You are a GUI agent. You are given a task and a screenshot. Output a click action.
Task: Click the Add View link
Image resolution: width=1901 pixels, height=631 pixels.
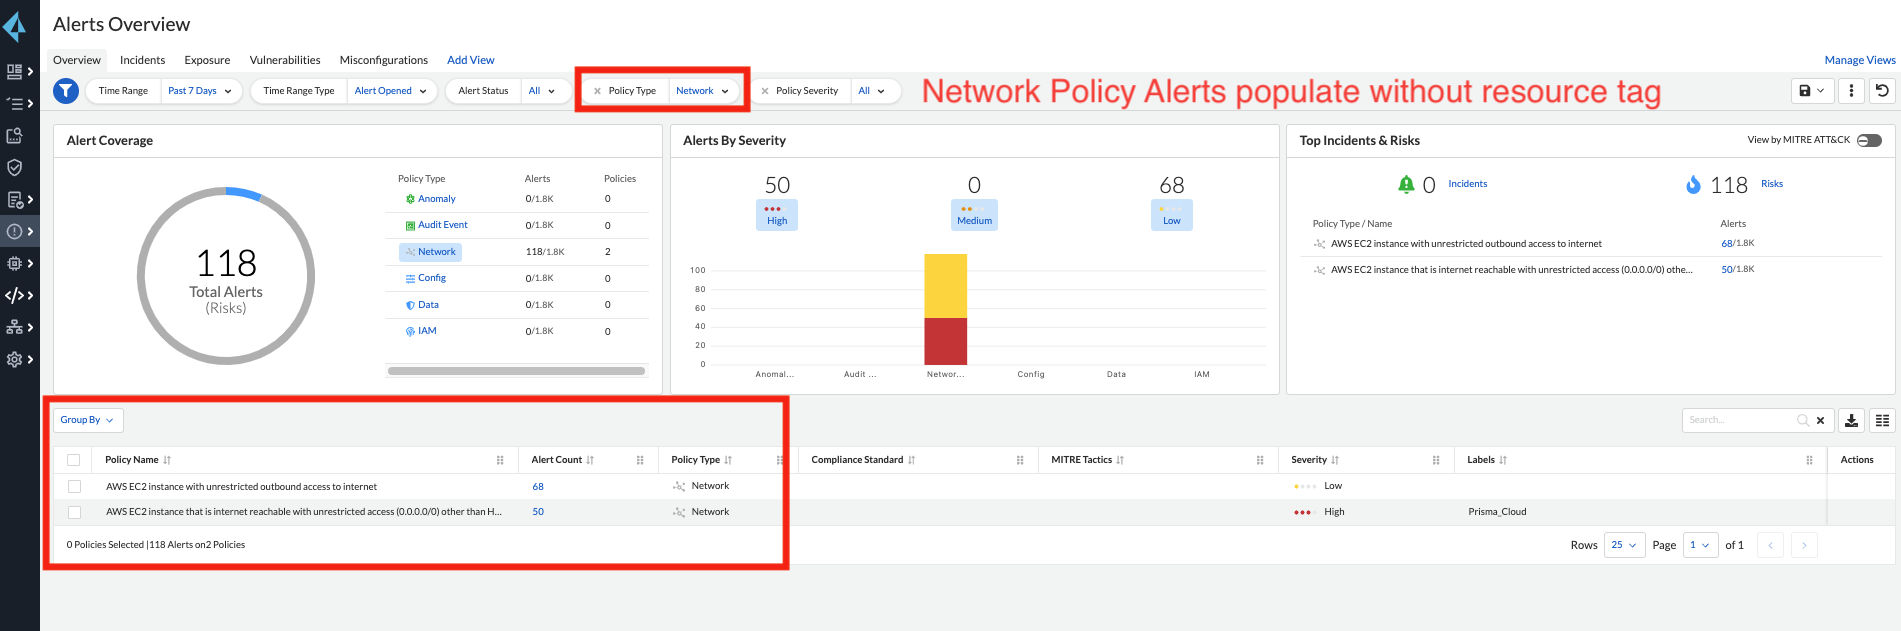(x=471, y=60)
